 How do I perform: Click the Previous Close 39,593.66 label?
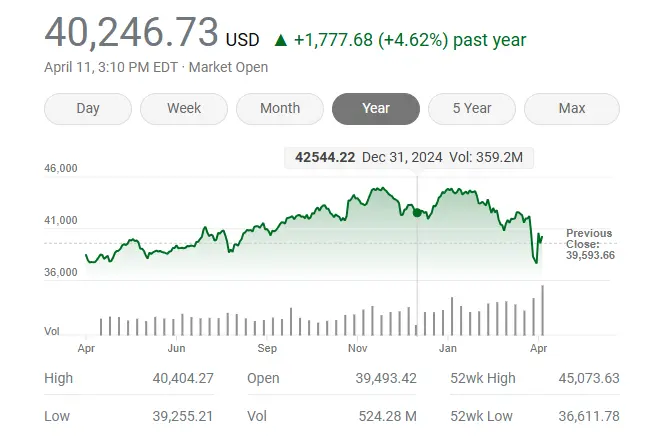[x=589, y=244]
